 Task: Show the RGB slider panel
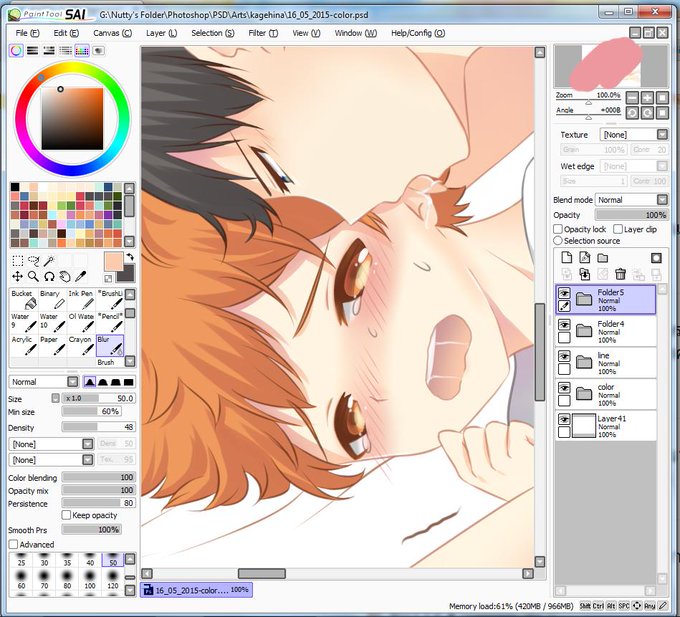pos(33,51)
